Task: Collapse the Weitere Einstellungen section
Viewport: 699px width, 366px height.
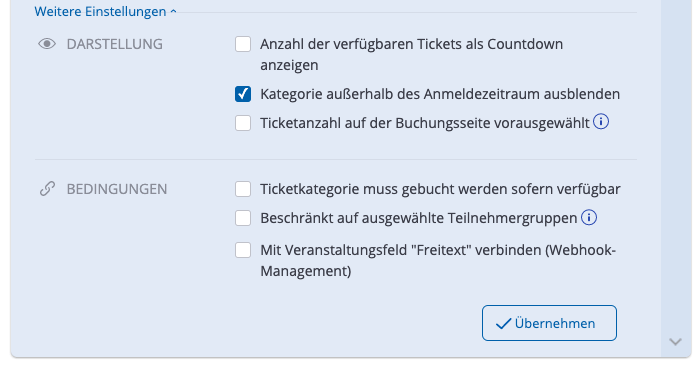Action: click(x=105, y=12)
